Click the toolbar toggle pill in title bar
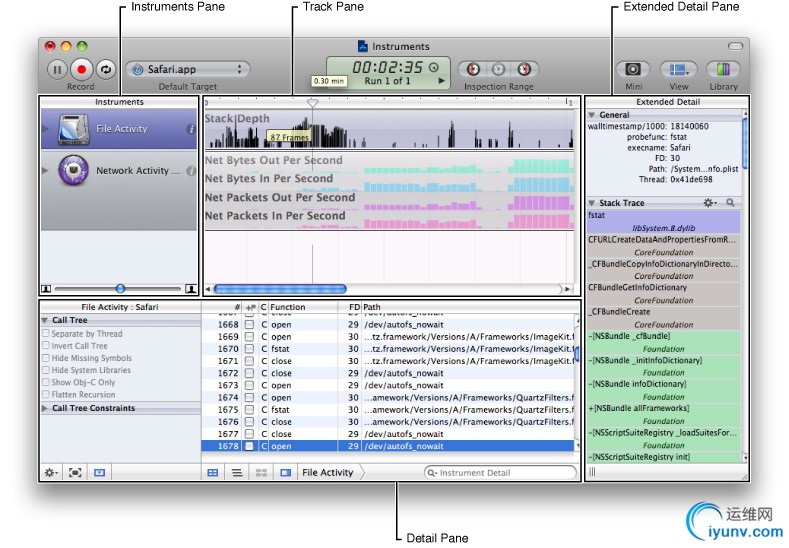Viewport: 789px width, 548px height. [x=735, y=46]
